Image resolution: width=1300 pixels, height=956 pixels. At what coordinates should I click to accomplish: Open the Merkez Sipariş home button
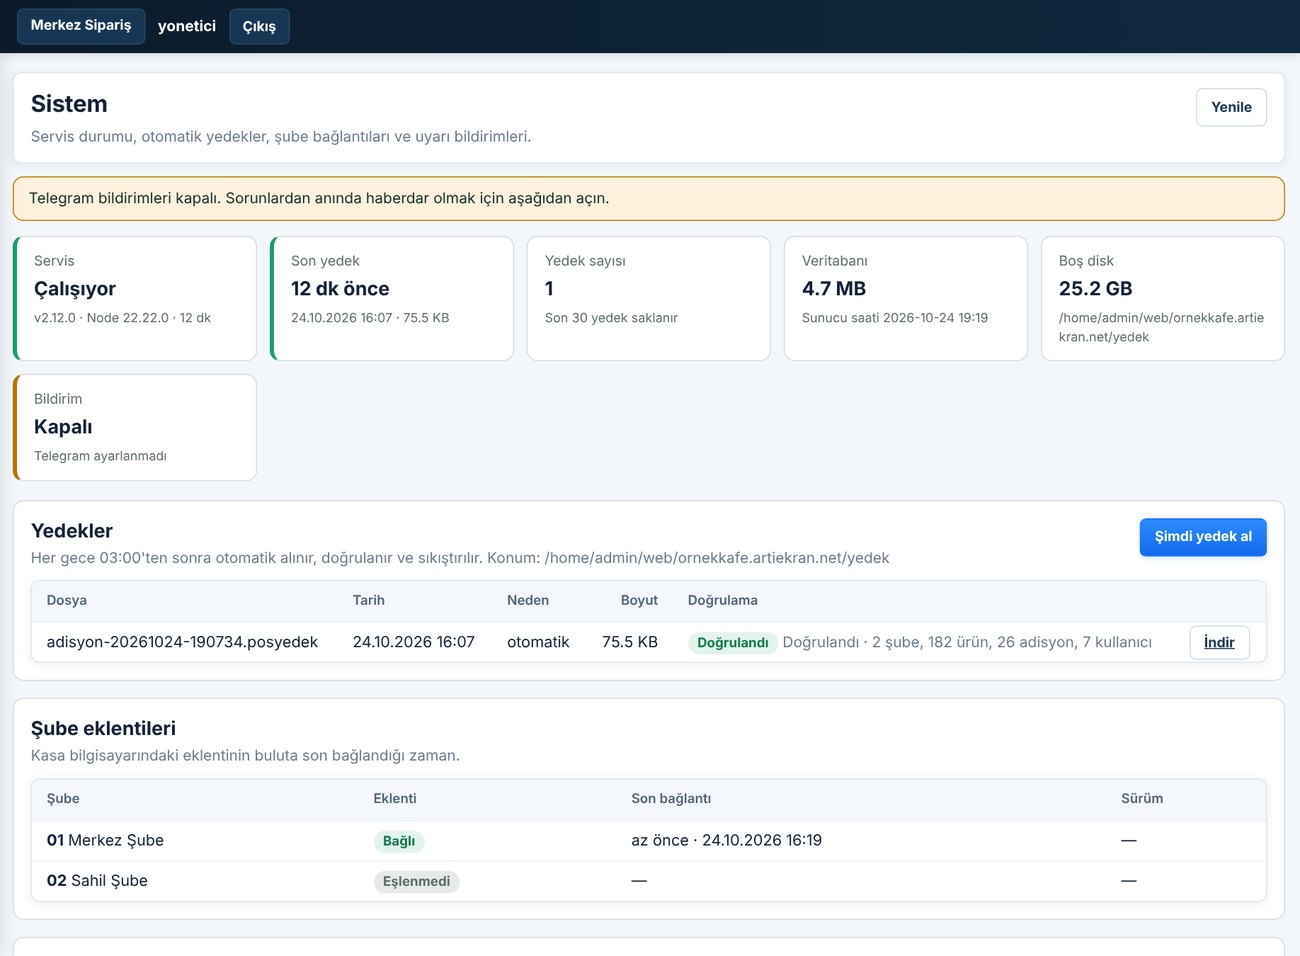point(81,26)
